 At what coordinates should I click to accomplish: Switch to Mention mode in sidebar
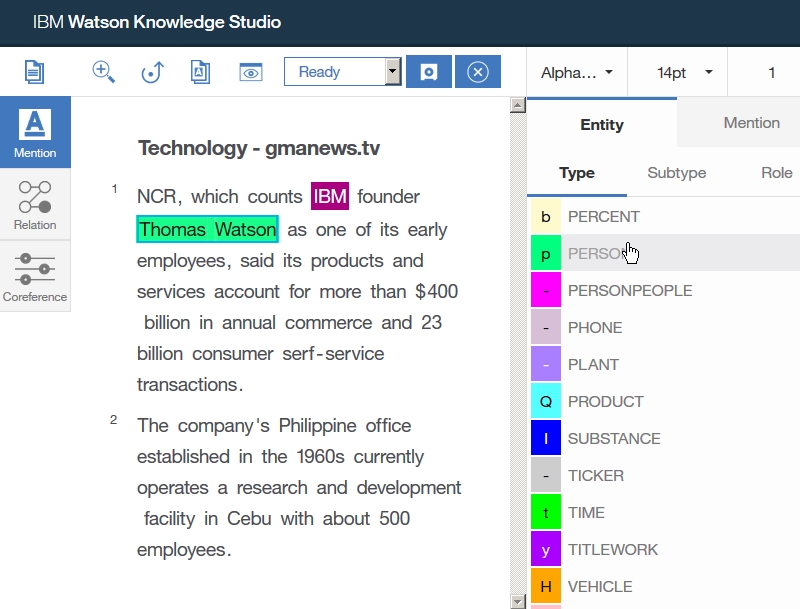pos(35,132)
